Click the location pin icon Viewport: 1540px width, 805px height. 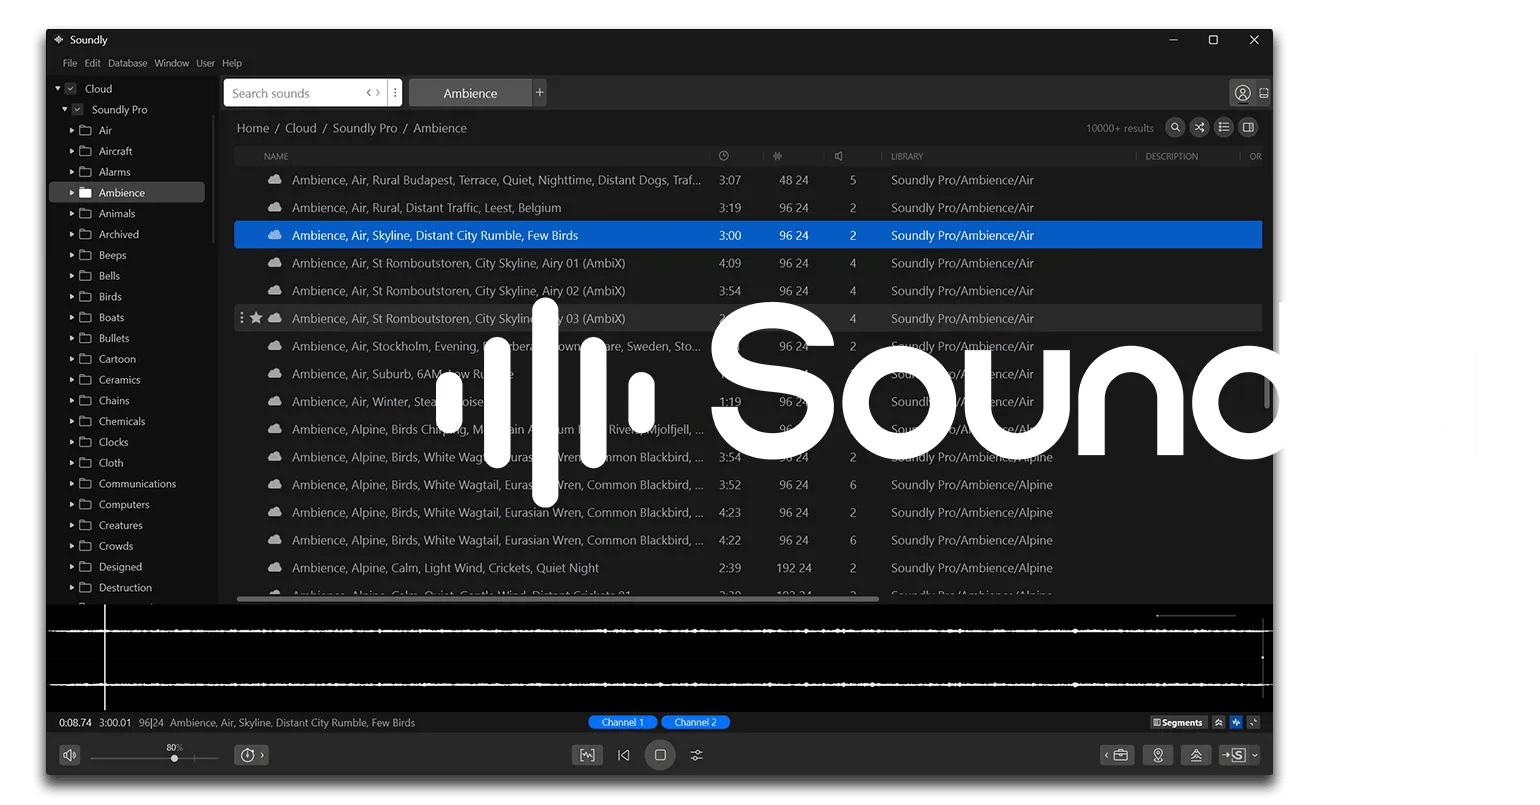pyautogui.click(x=1158, y=755)
